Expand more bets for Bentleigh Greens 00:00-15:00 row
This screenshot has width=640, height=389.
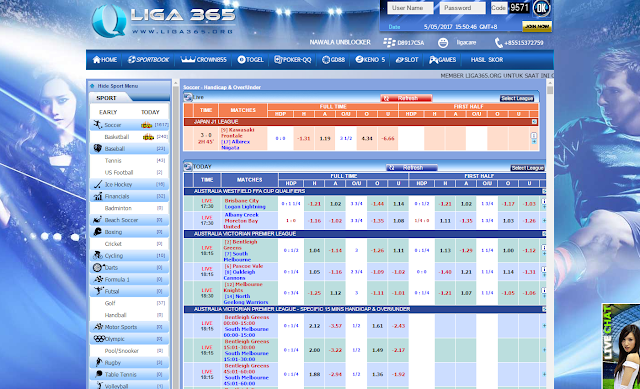click(x=544, y=326)
